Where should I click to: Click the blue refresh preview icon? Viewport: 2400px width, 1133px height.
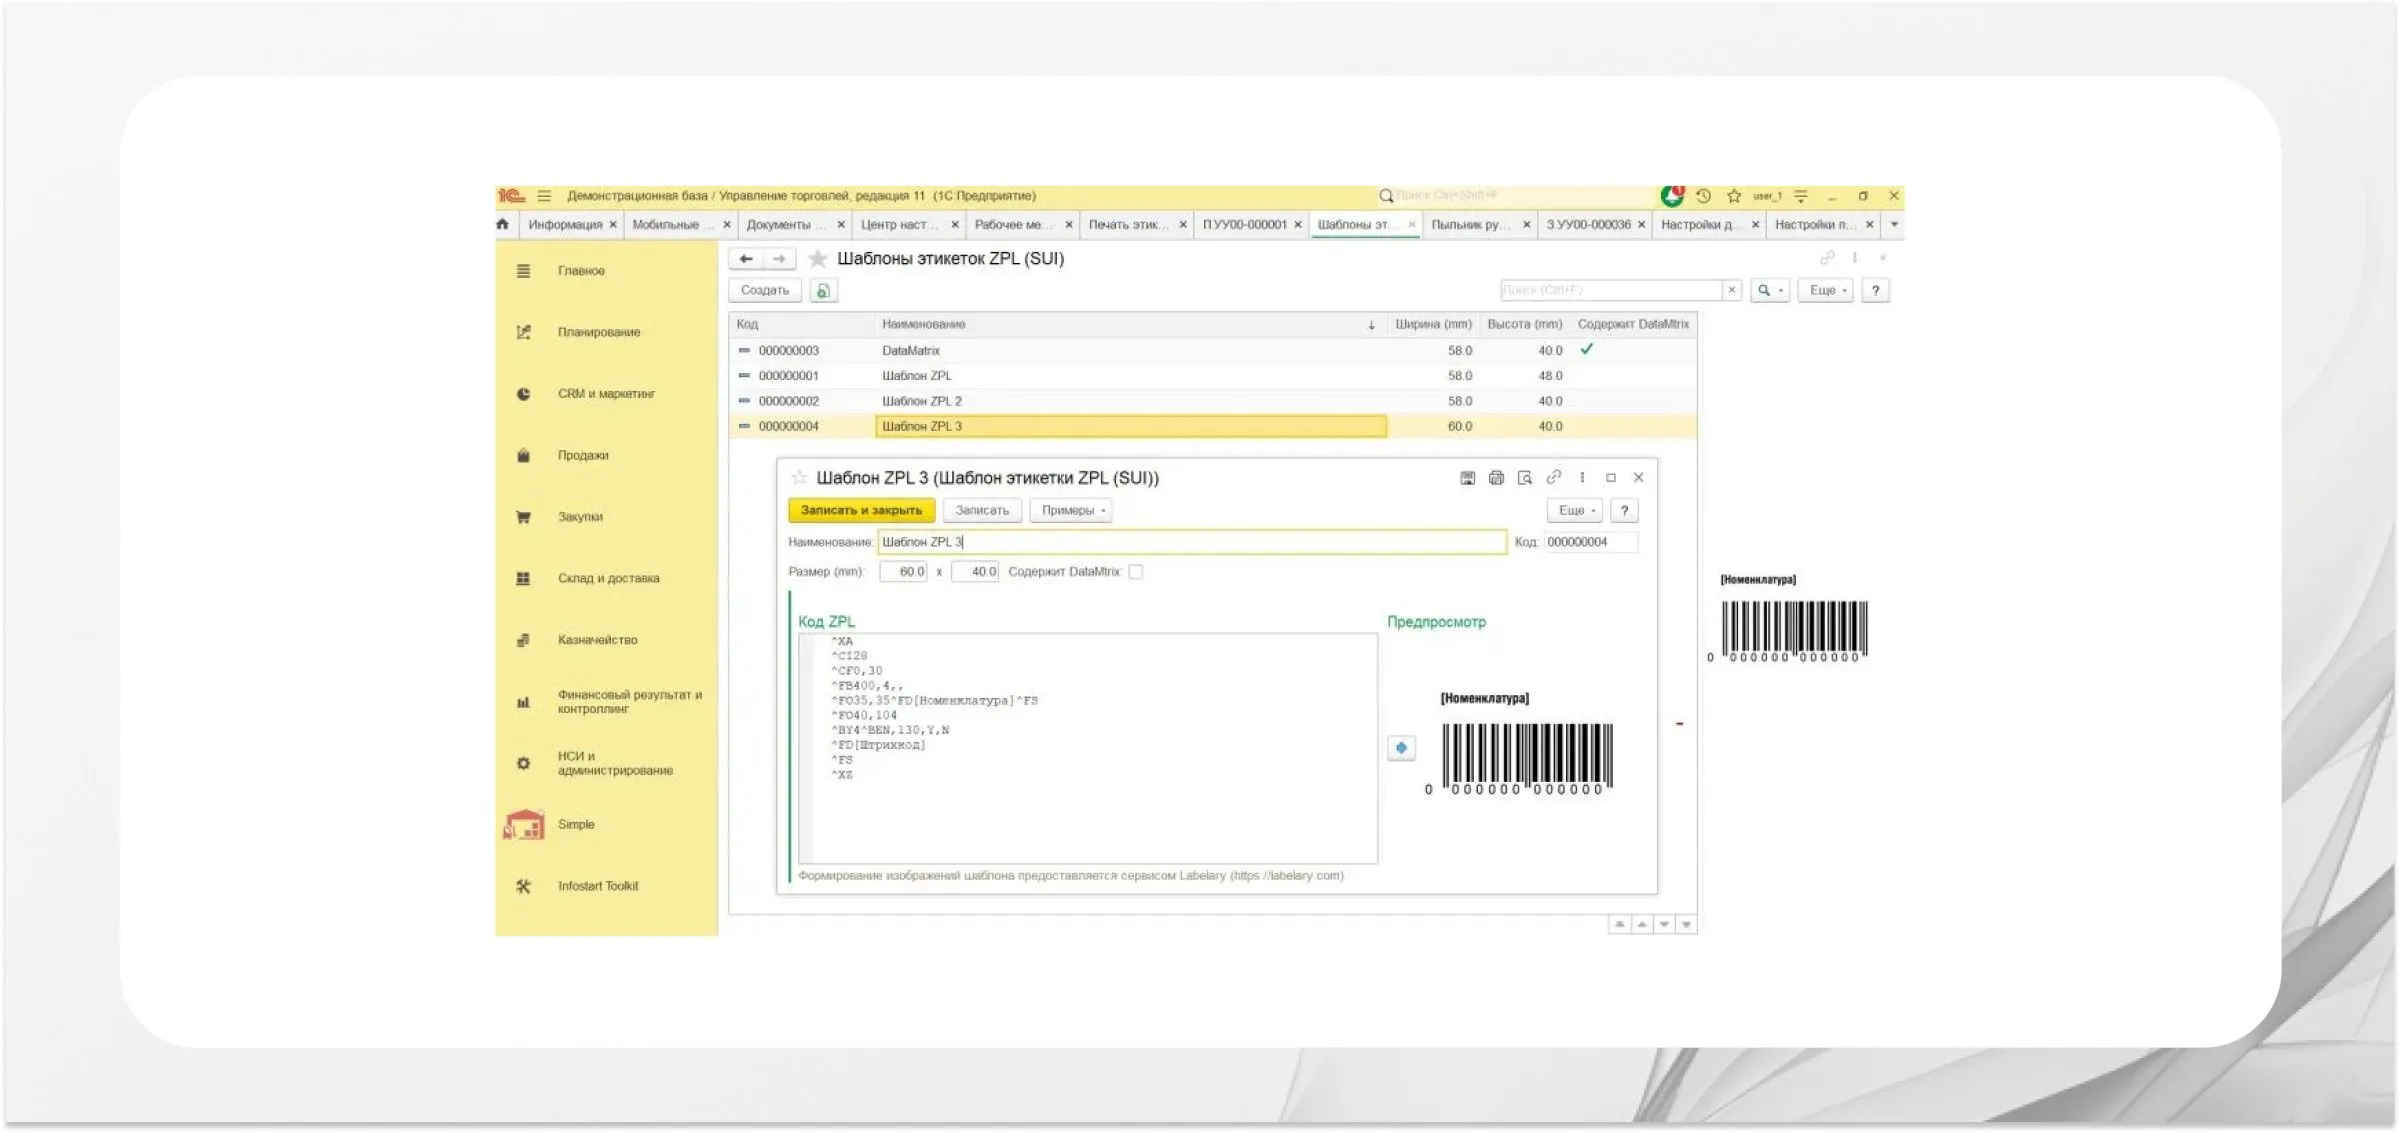coord(1401,748)
